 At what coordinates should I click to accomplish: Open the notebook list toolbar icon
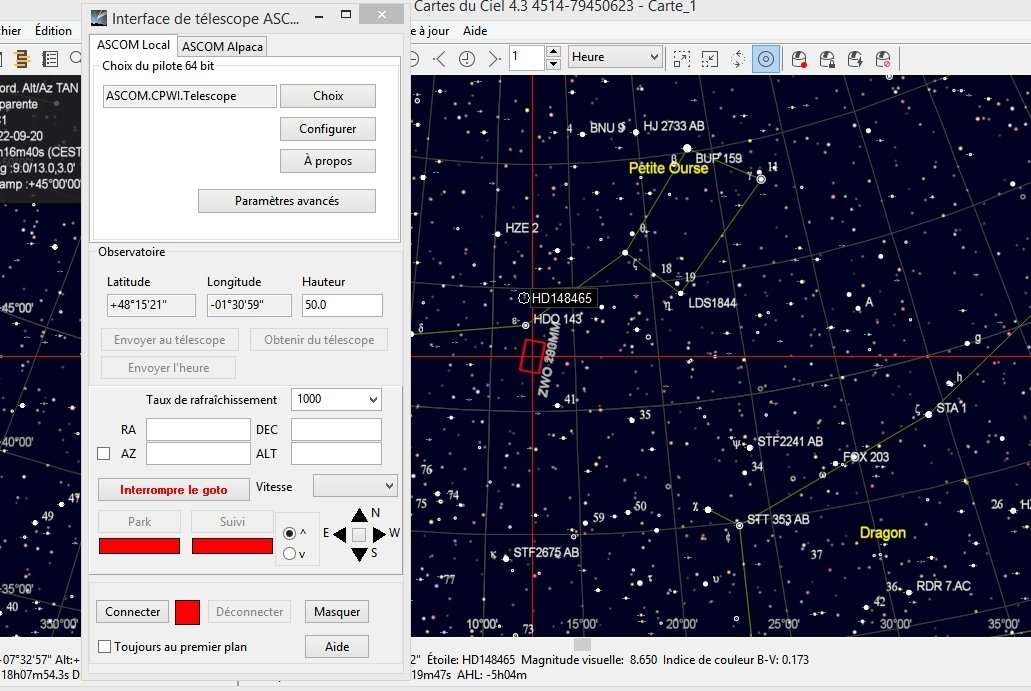click(50, 59)
